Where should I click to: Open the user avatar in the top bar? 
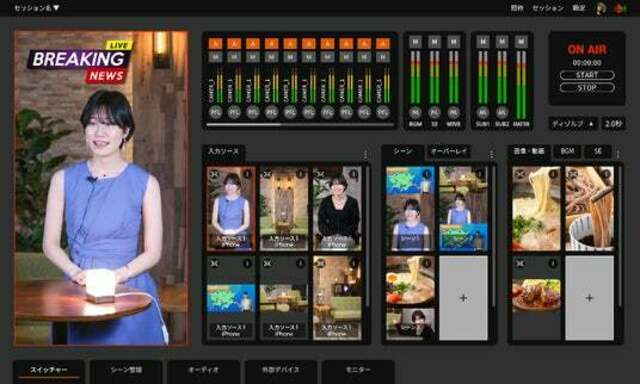point(601,9)
